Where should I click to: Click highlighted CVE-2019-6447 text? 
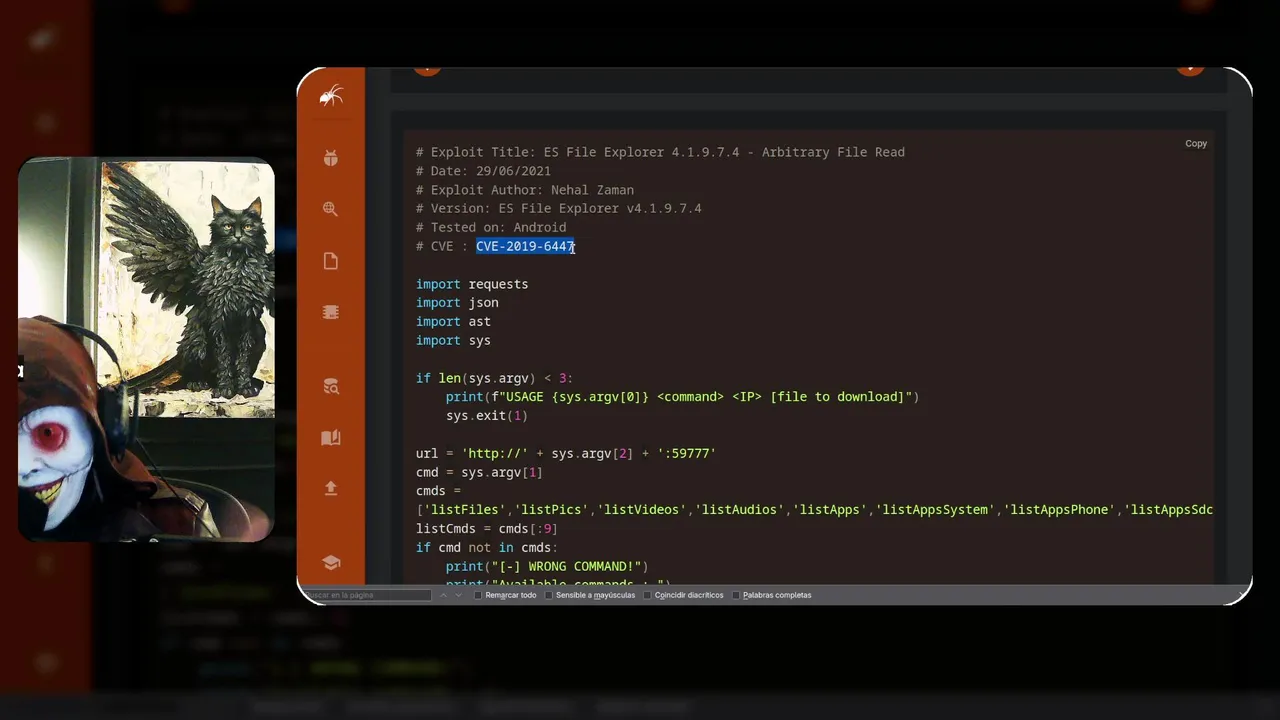click(x=525, y=246)
